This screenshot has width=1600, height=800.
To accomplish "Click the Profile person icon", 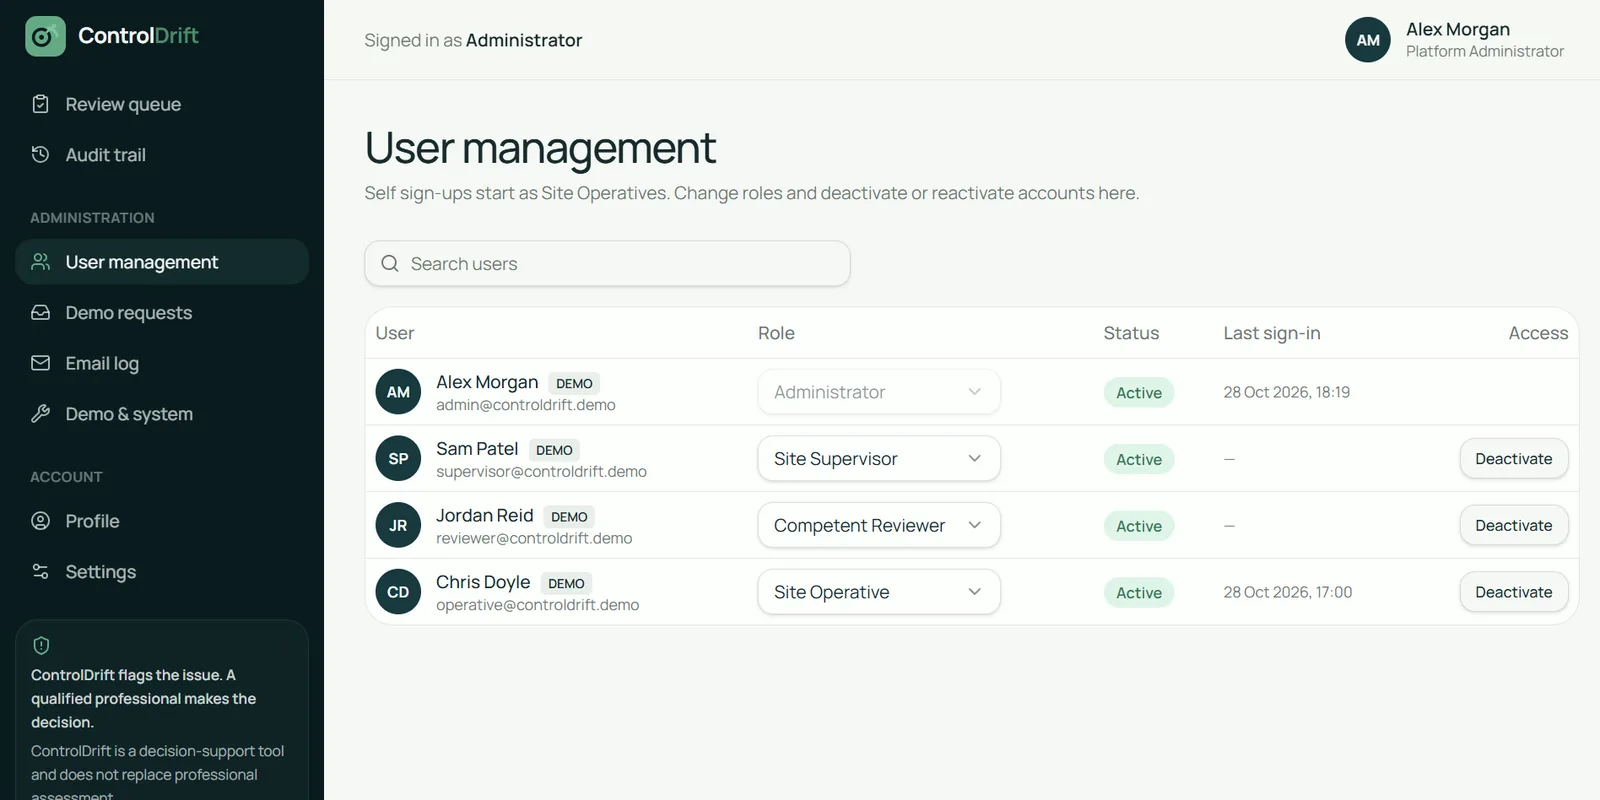I will [x=41, y=520].
